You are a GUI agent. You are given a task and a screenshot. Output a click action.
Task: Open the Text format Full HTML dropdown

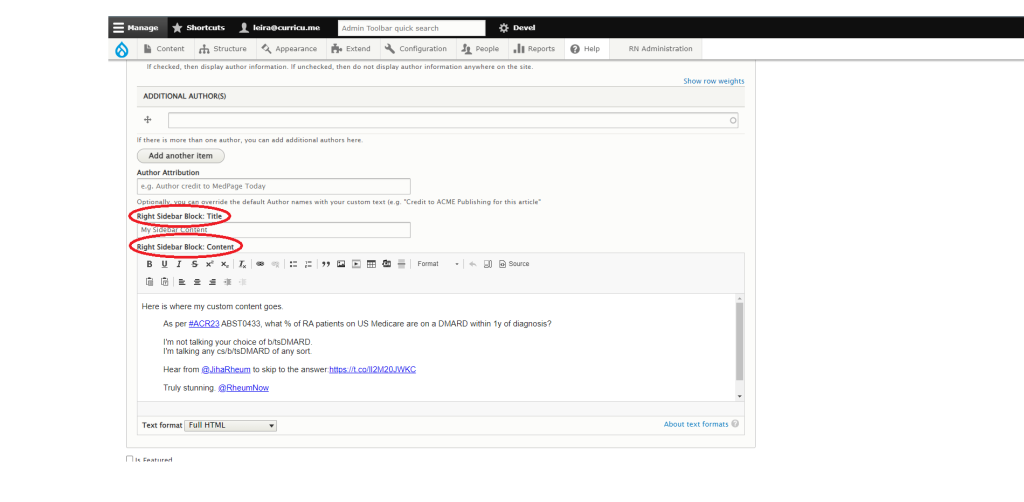(231, 425)
